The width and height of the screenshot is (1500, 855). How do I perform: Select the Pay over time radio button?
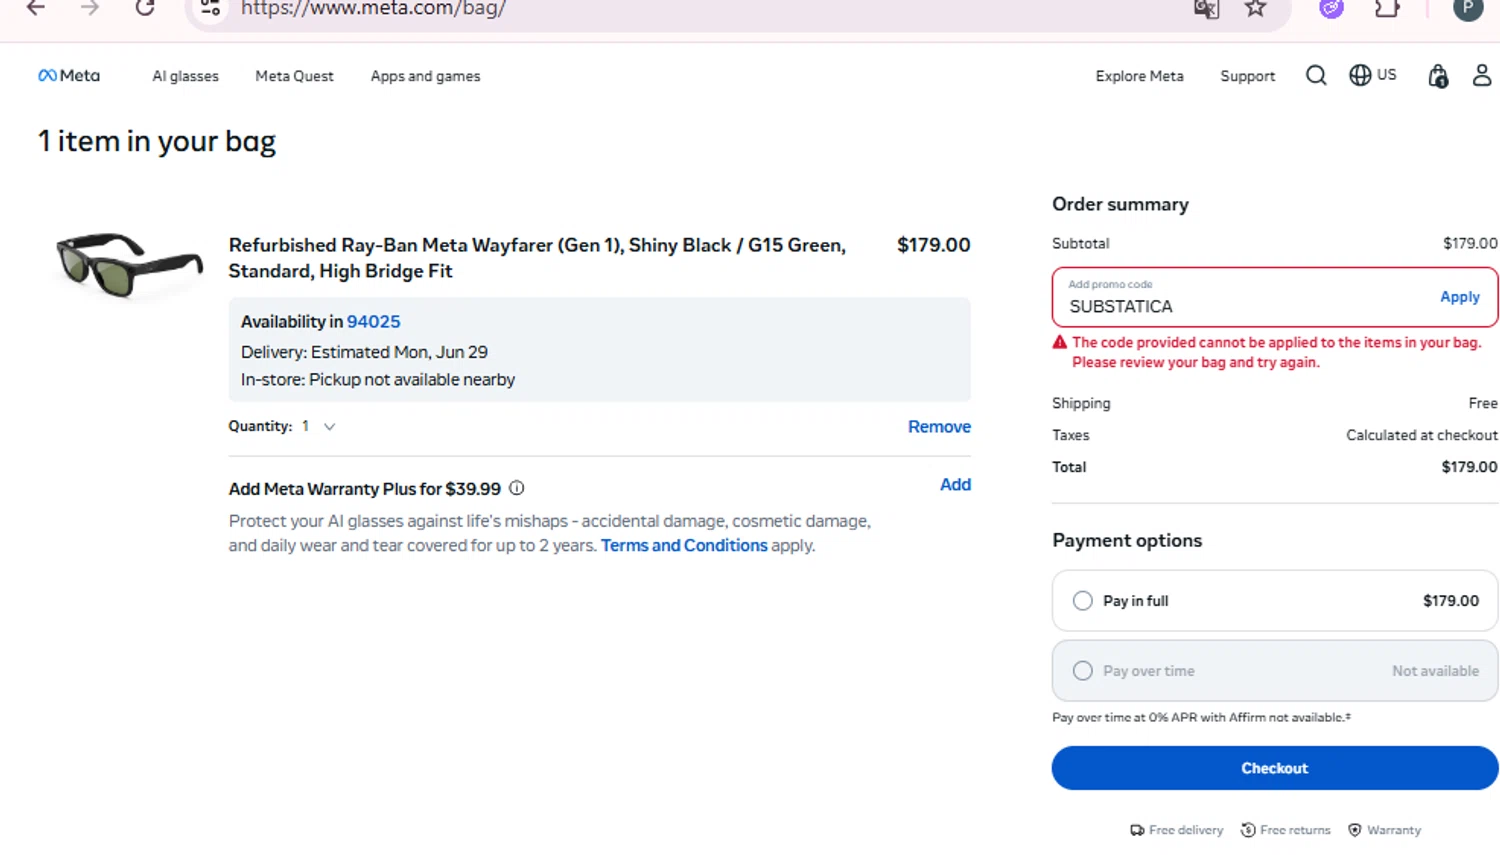(1083, 671)
